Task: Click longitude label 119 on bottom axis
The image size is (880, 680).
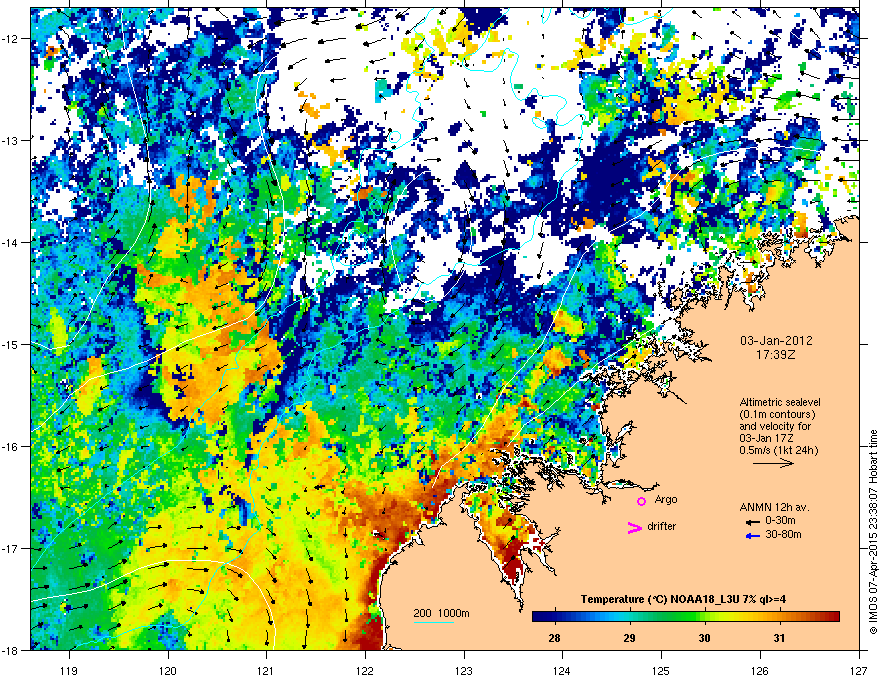Action: [69, 670]
